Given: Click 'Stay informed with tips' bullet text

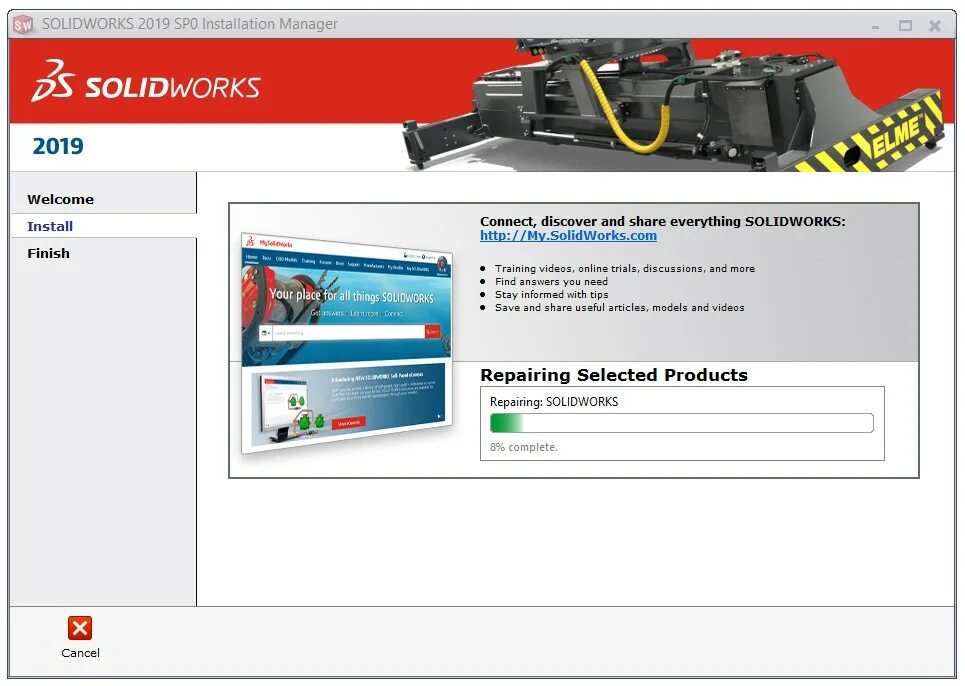Looking at the screenshot, I should point(551,294).
